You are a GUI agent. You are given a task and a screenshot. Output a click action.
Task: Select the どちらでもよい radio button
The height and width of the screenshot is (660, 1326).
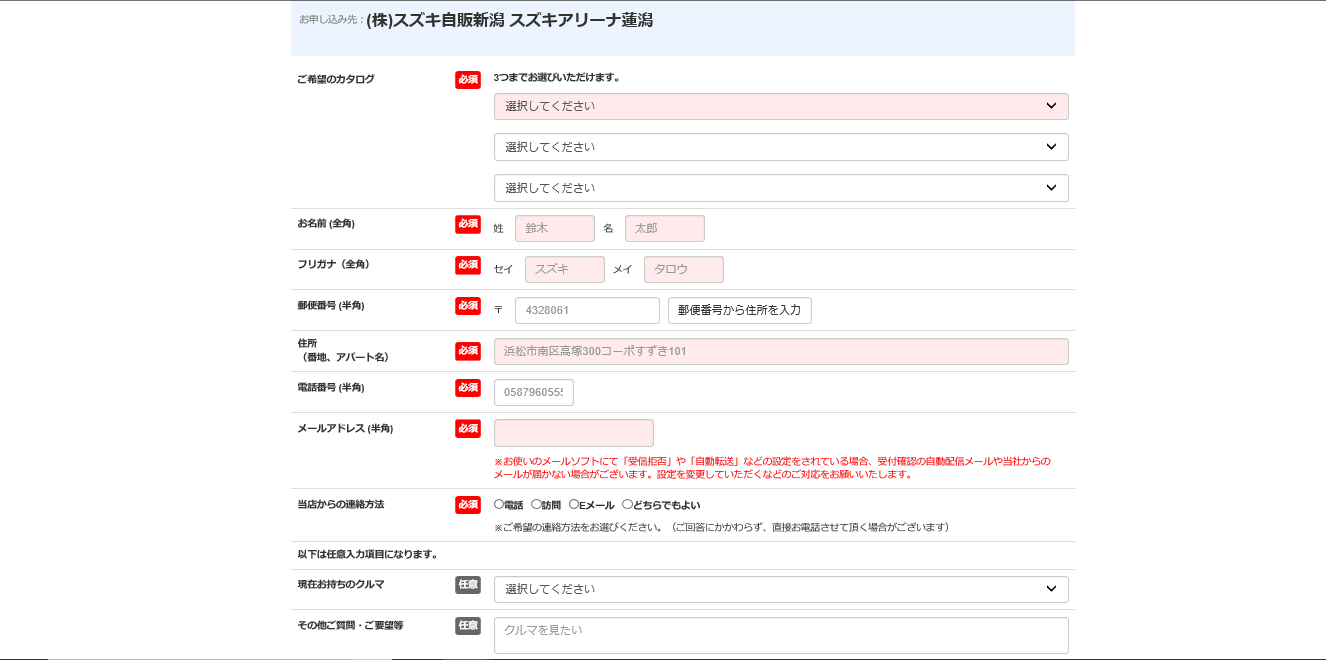coord(627,505)
